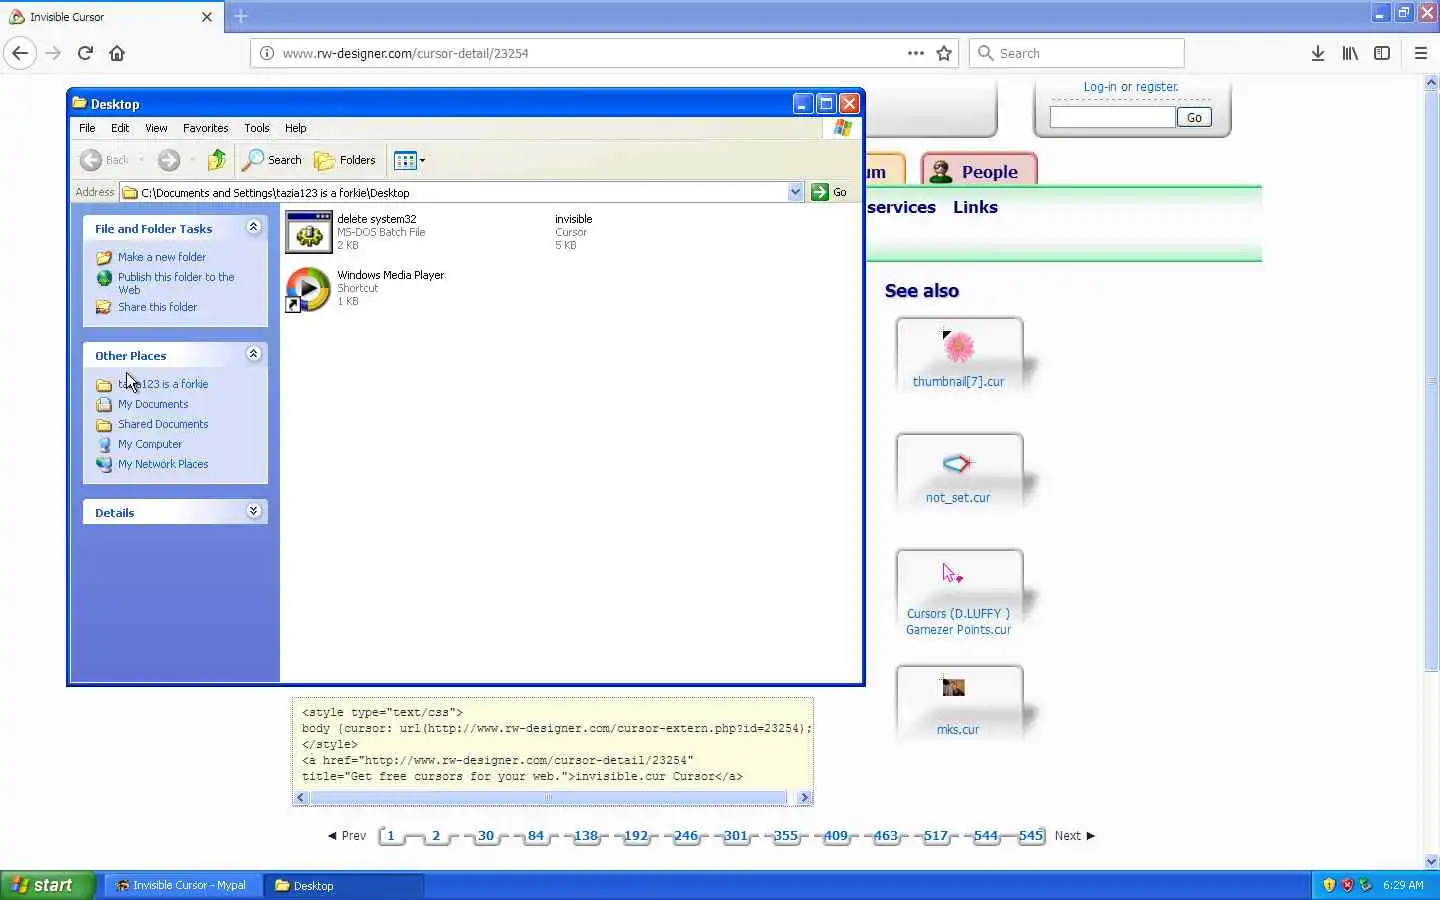Click the security shield tray icon
The height and width of the screenshot is (900, 1440).
coord(1328,885)
